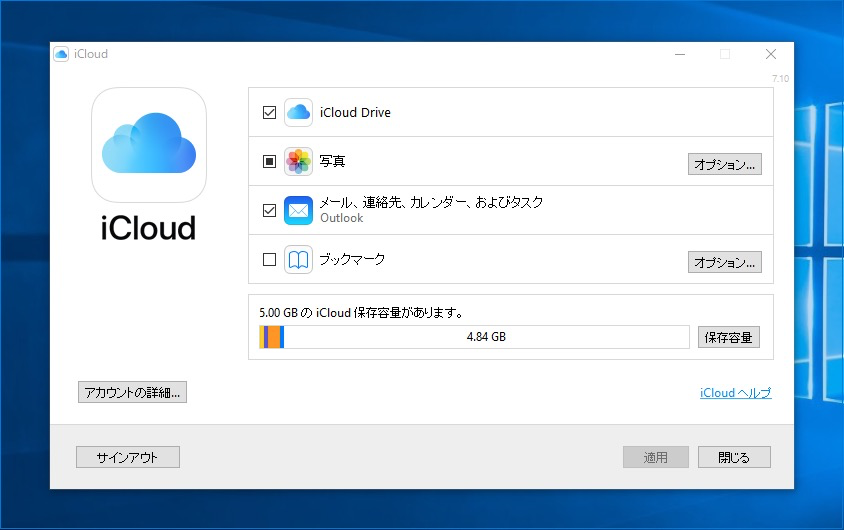Uncheck the メール、連絡先 Outlook checkbox
Viewport: 844px width, 530px height.
click(x=269, y=210)
